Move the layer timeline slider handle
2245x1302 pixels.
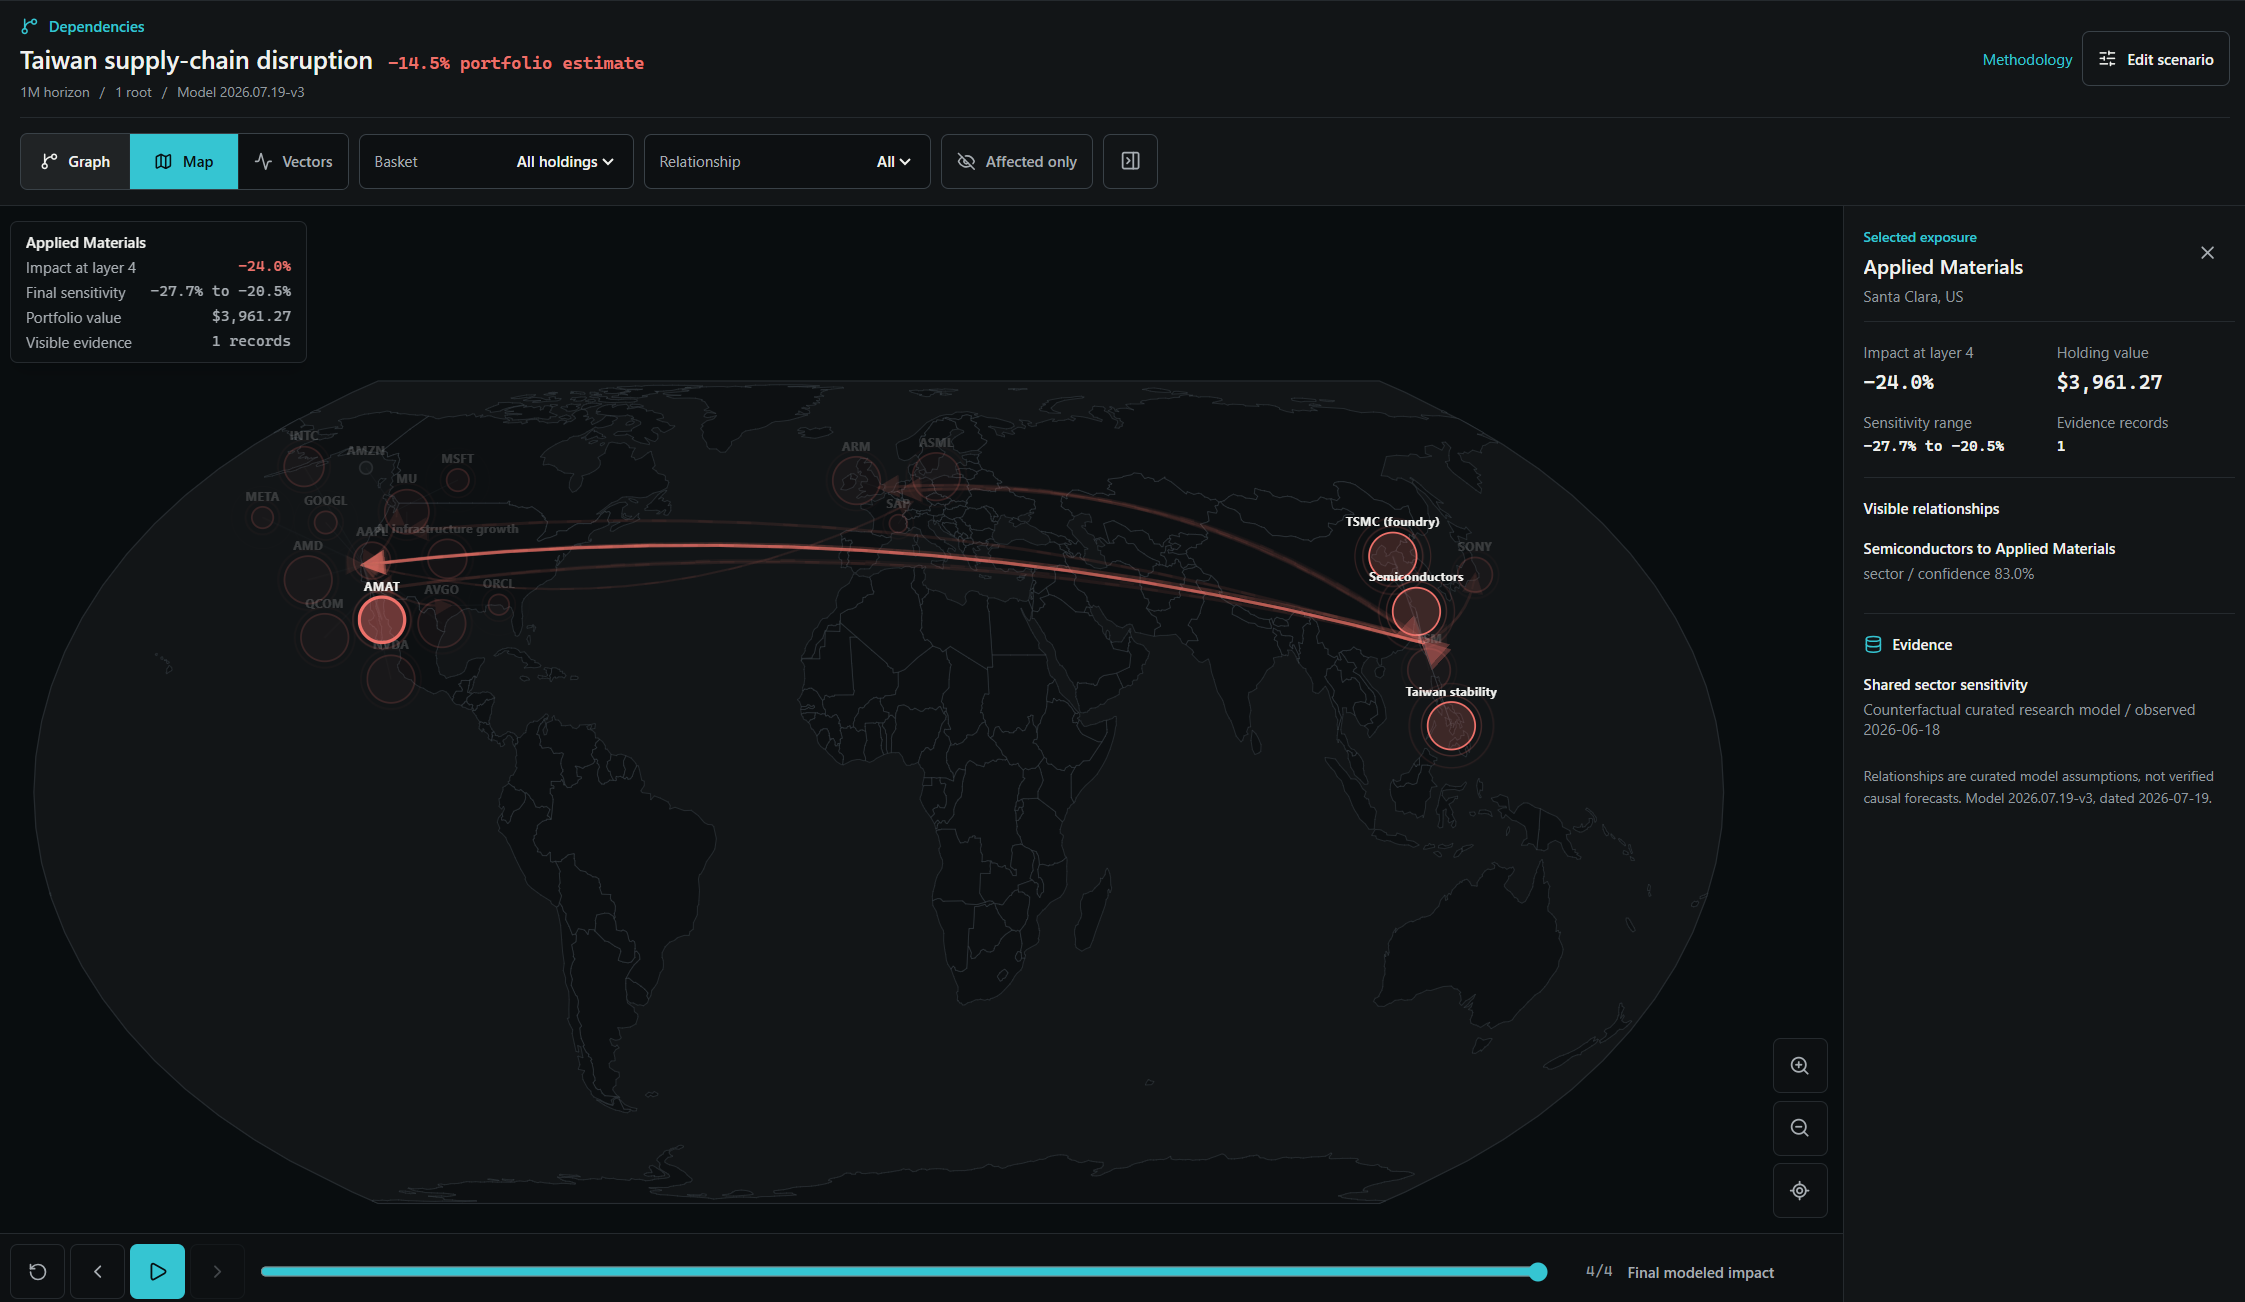pyautogui.click(x=1538, y=1272)
